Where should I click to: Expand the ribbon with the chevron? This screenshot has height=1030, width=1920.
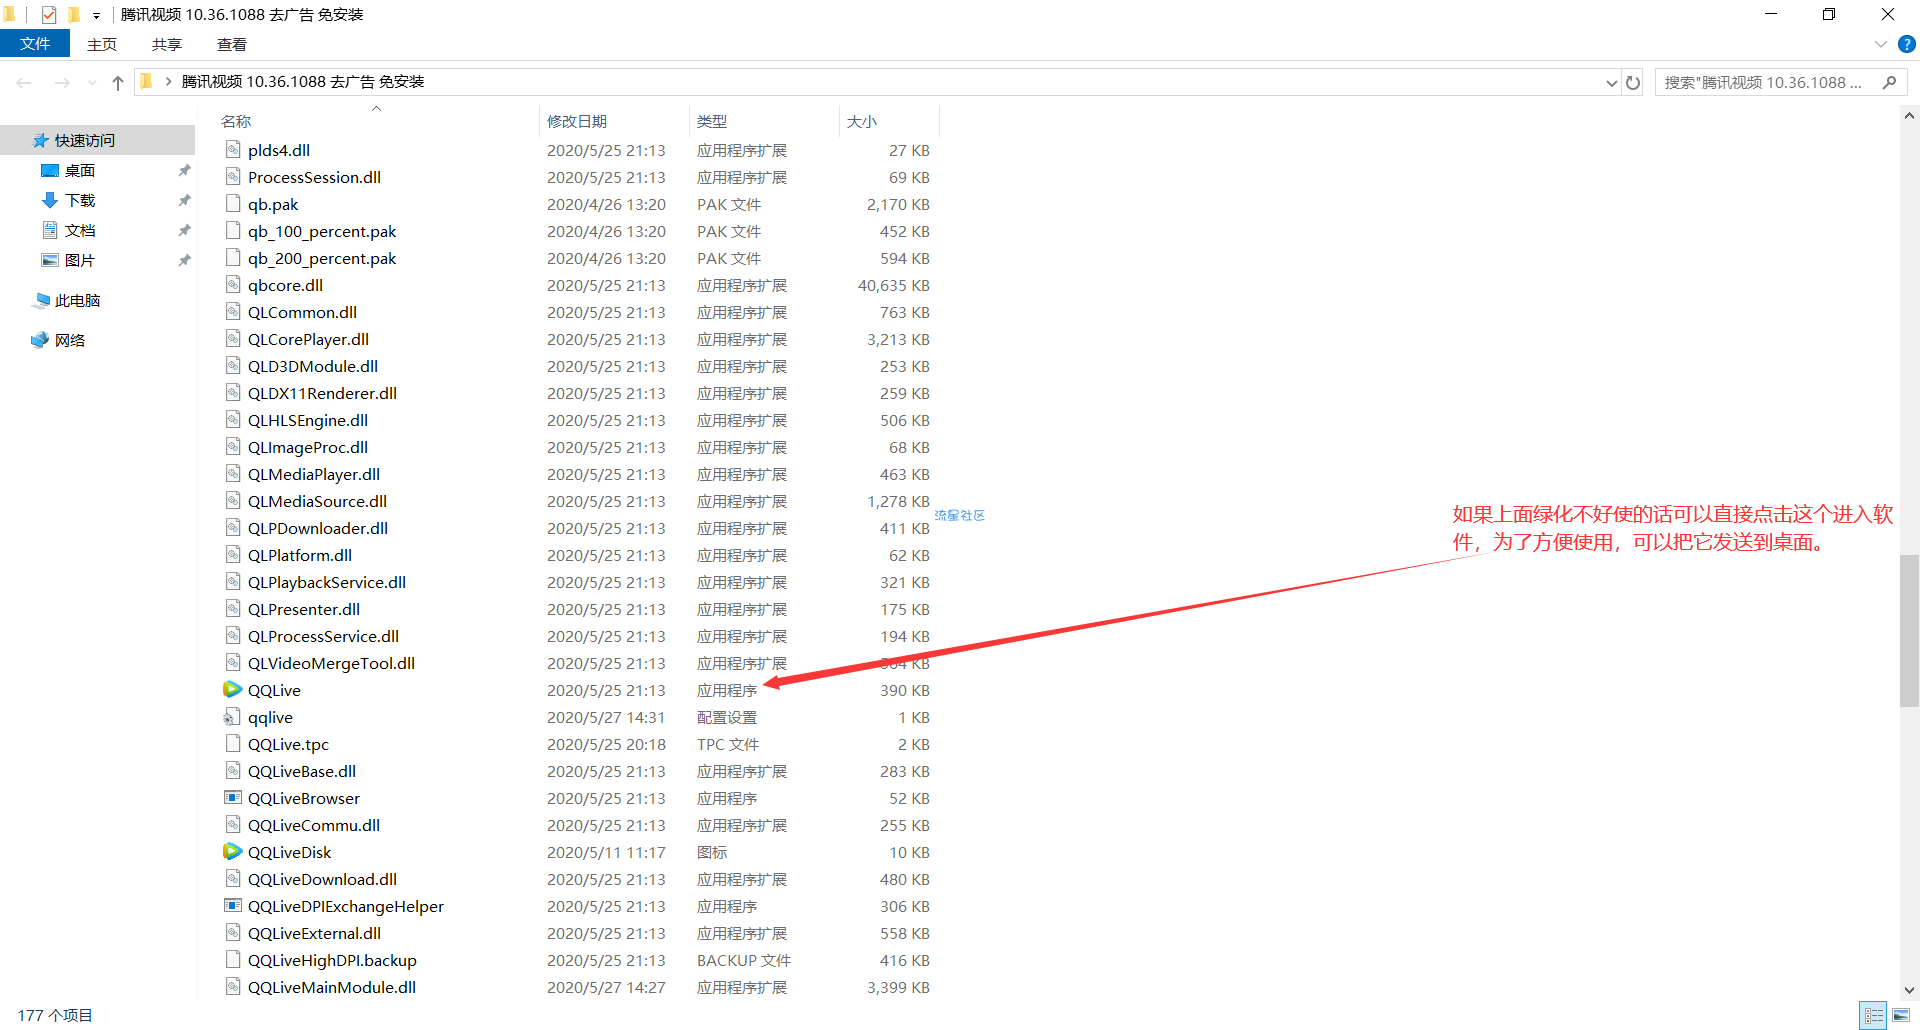[x=1880, y=44]
